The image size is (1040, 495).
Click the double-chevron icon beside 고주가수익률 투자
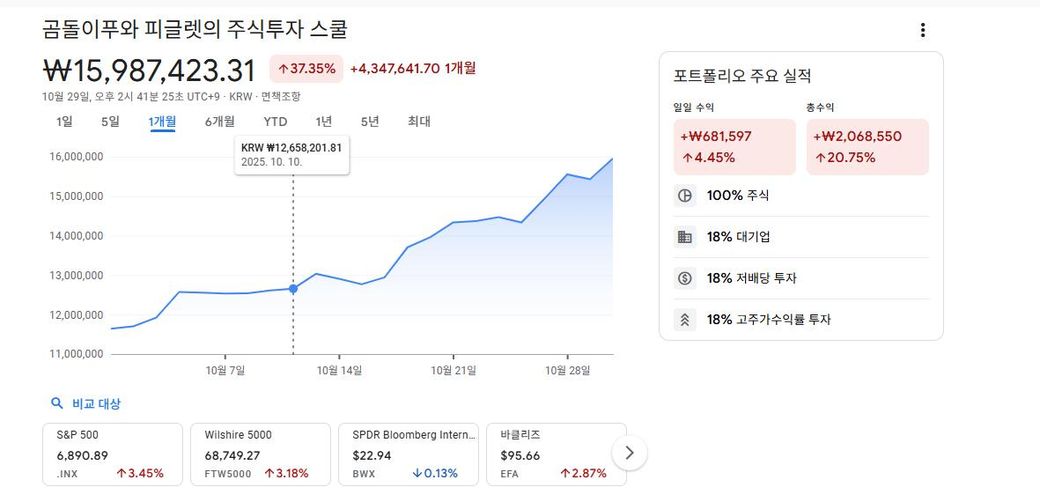685,320
